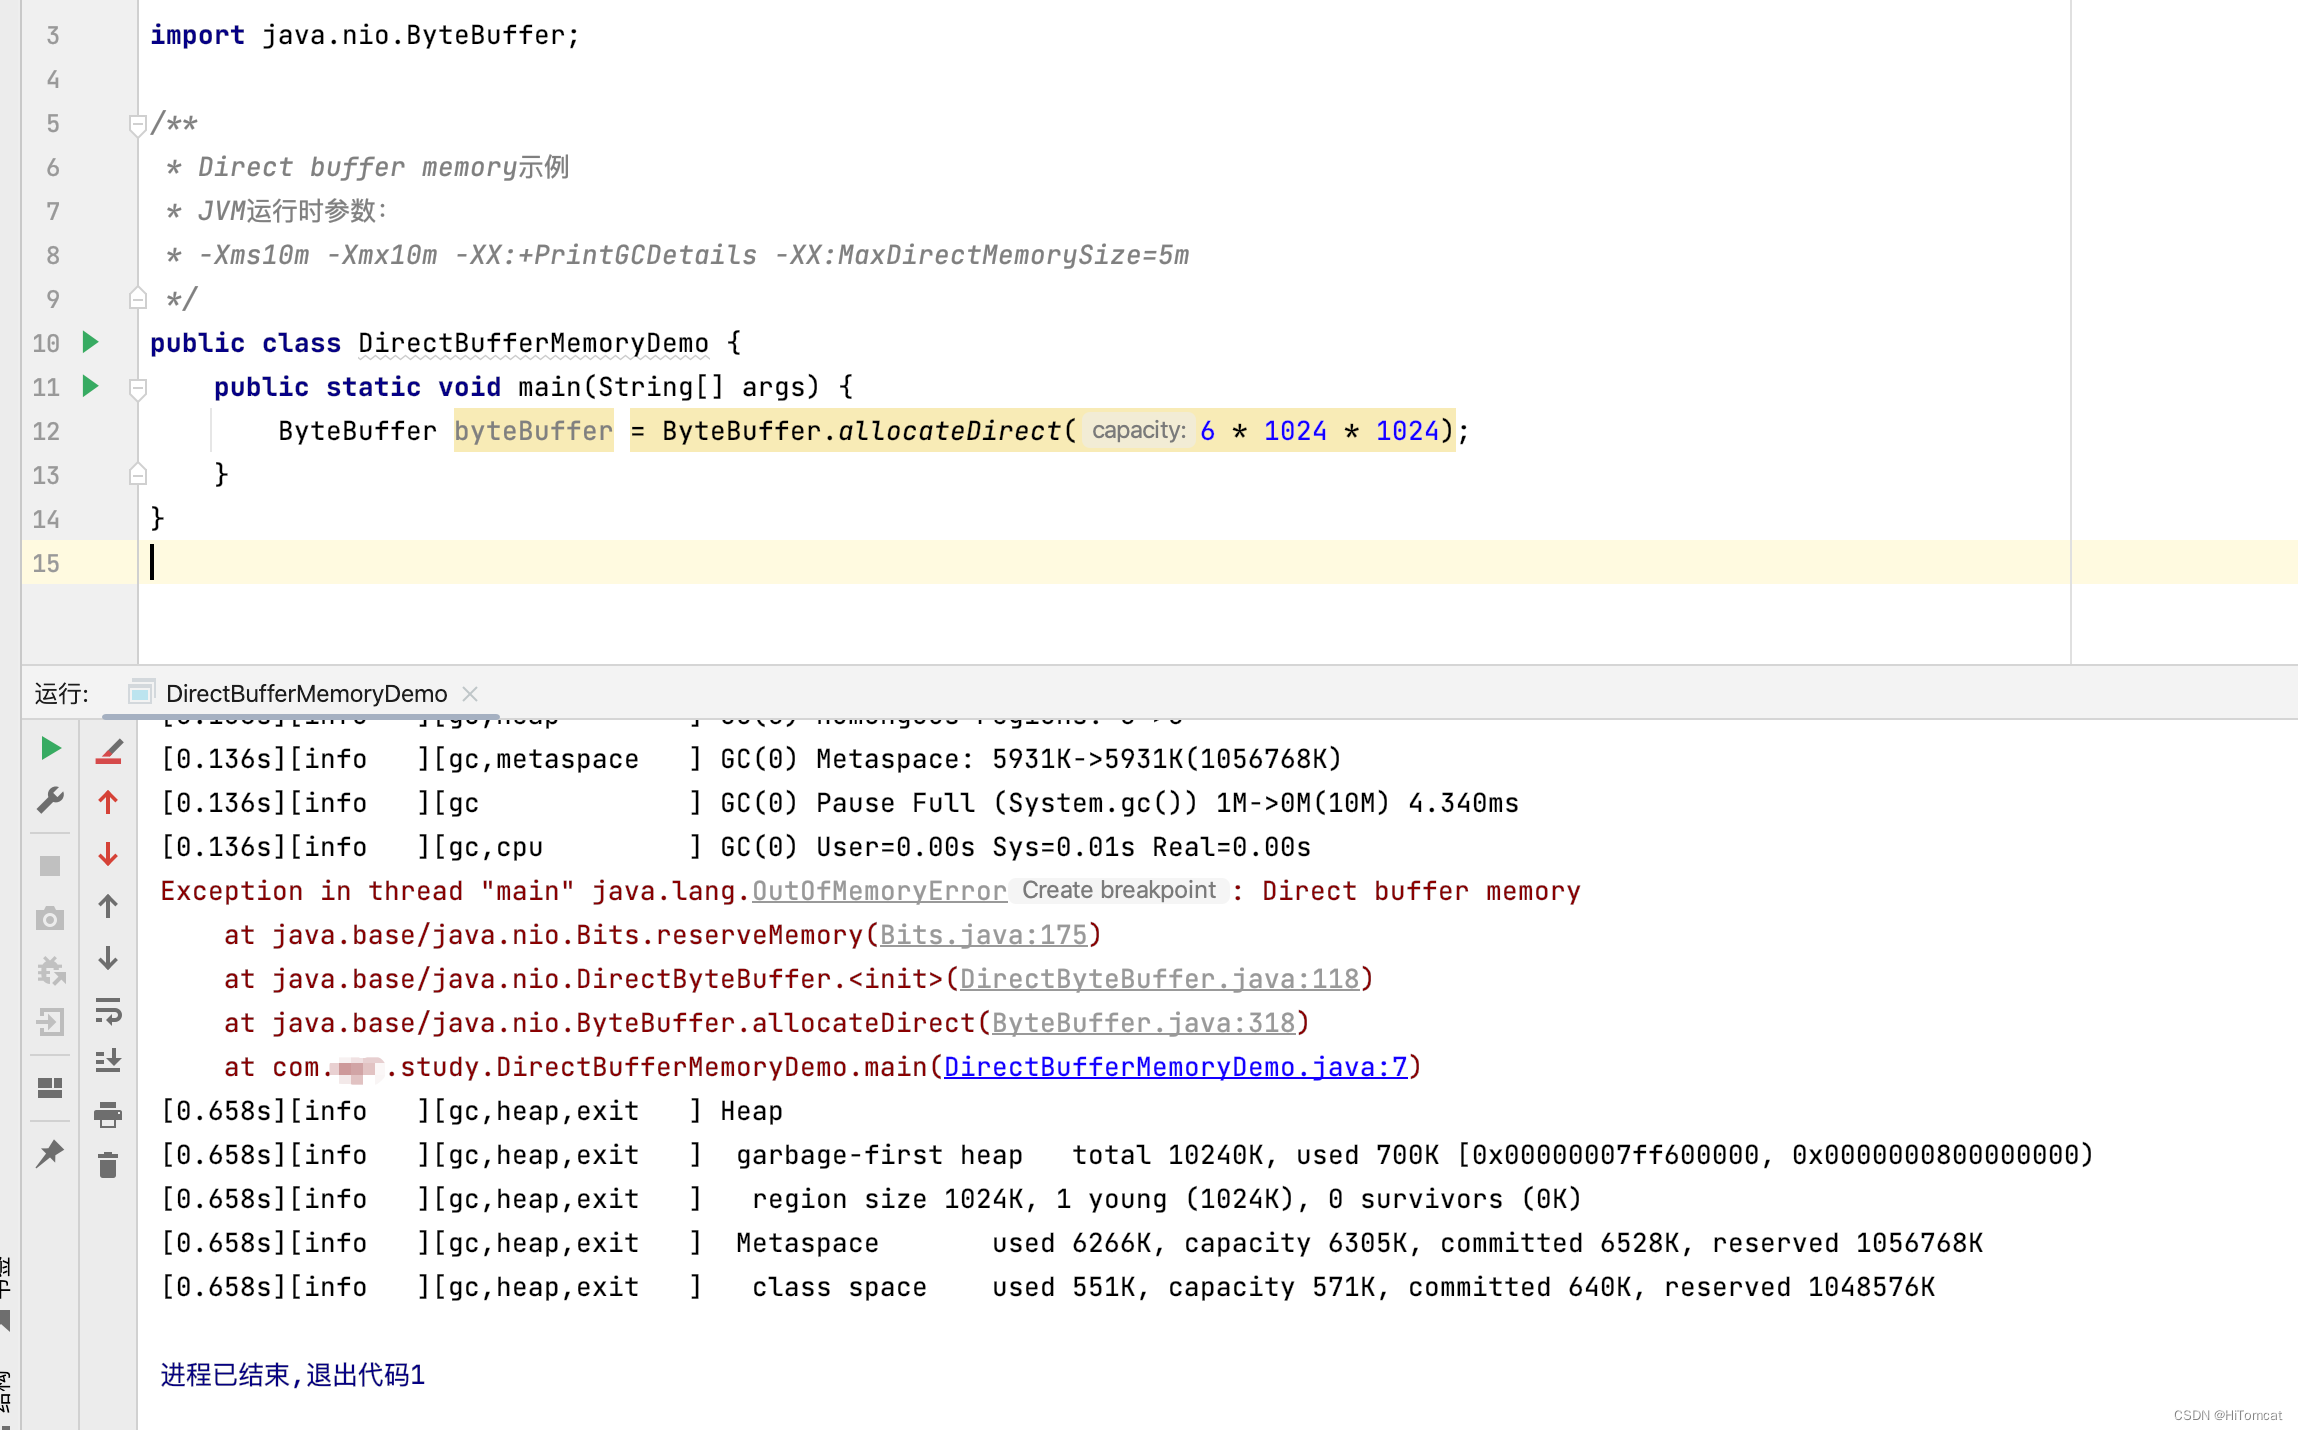Click the print console output icon
Screen dimensions: 2298x1430
tap(108, 1114)
